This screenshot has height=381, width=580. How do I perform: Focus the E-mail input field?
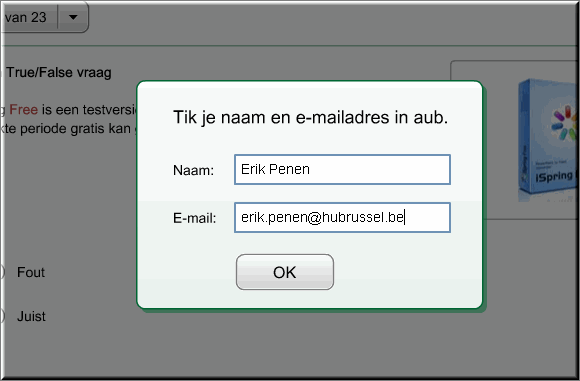coord(342,218)
